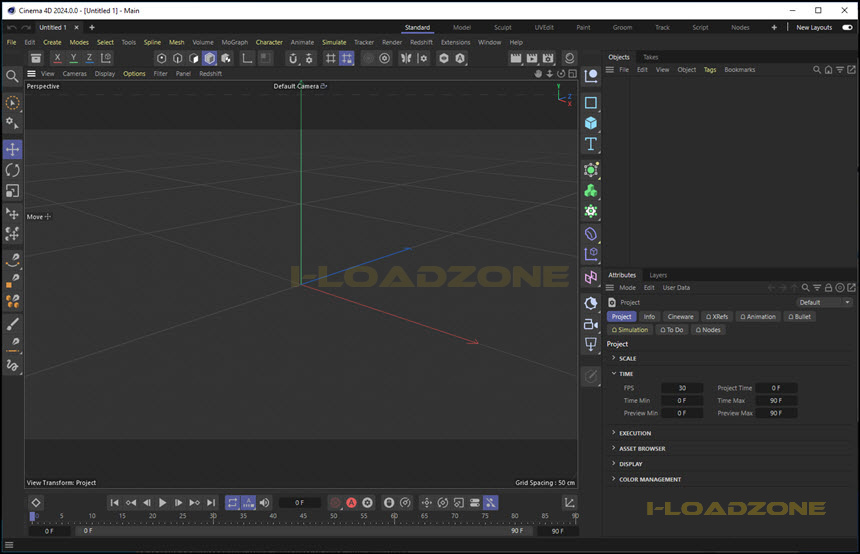Toggle the New Layouts switch

click(847, 27)
